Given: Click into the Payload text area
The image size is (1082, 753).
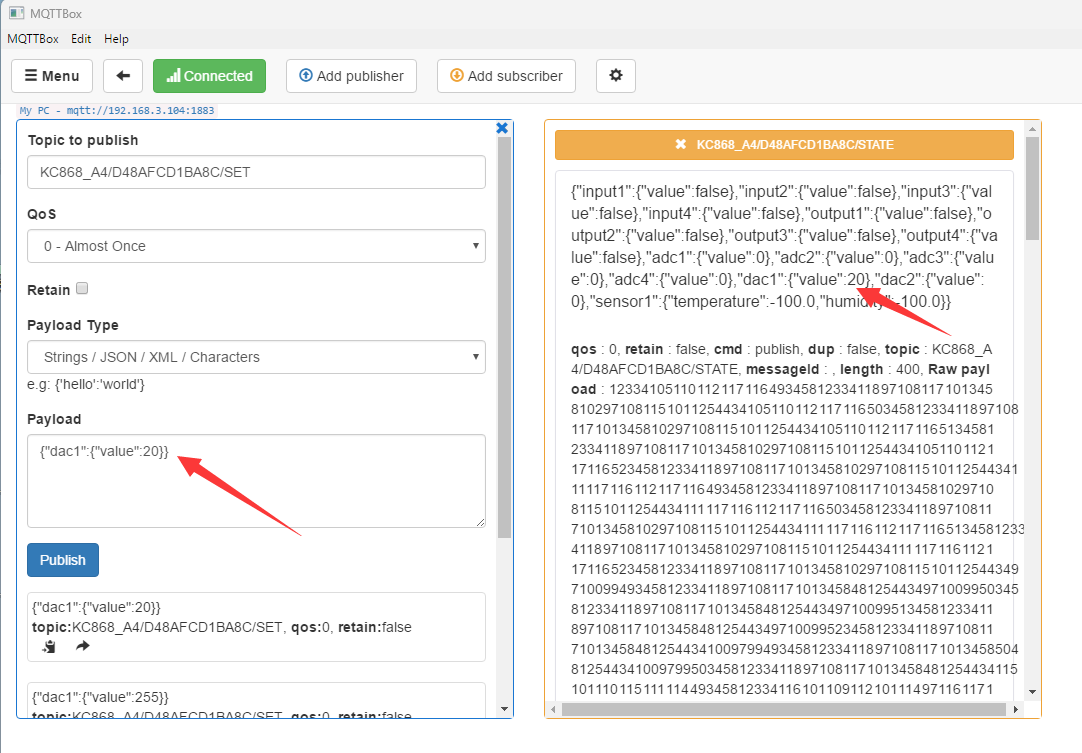Looking at the screenshot, I should (256, 480).
